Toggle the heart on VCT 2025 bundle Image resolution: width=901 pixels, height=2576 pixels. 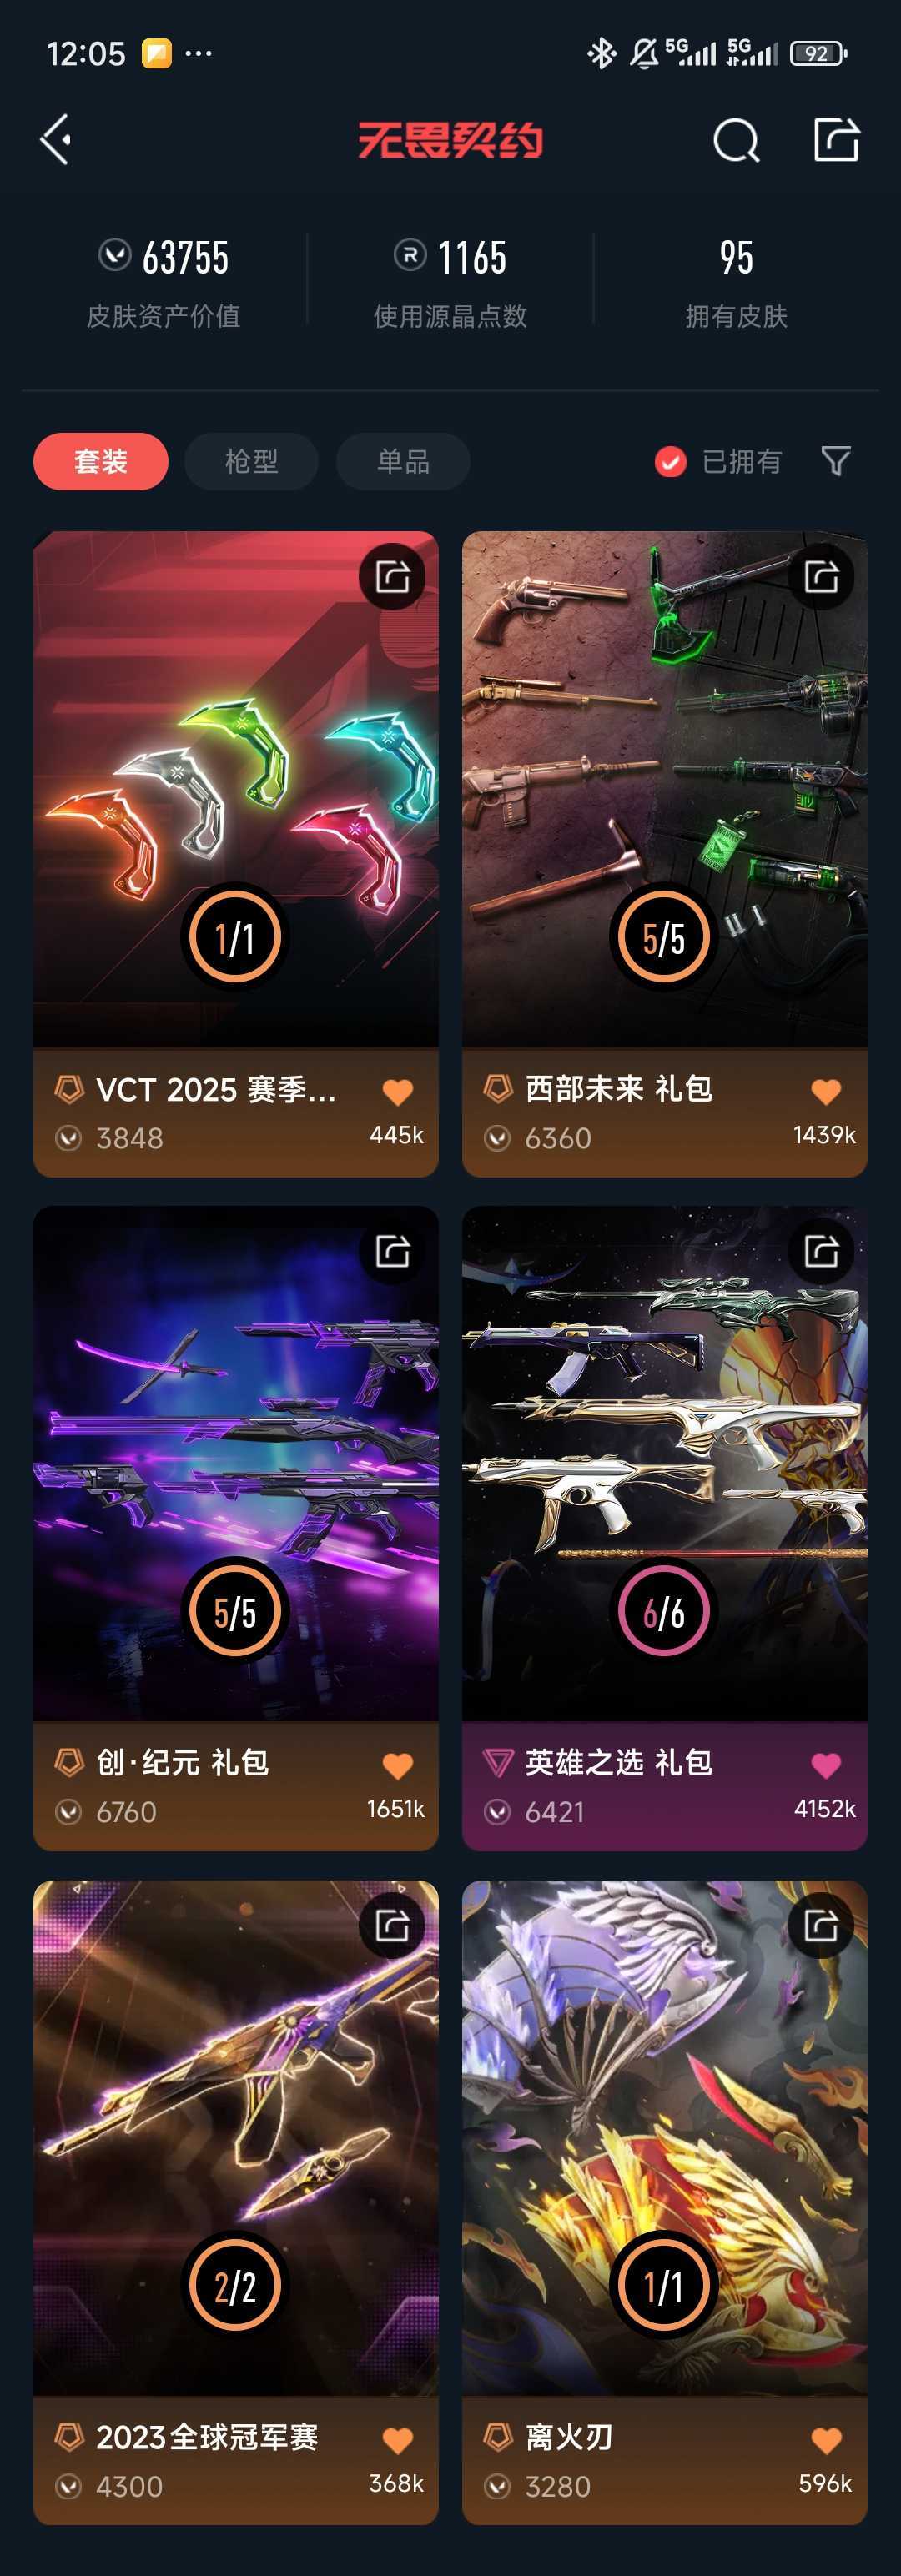click(x=397, y=1092)
